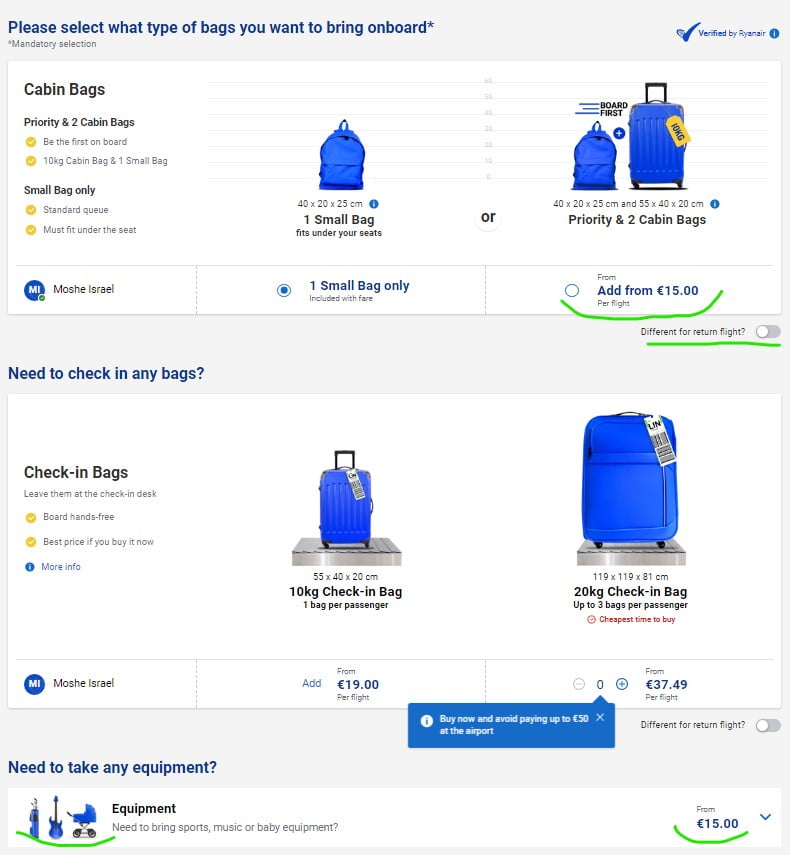Toggle different check-in bags for return flight
This screenshot has width=790, height=855.
tap(768, 725)
